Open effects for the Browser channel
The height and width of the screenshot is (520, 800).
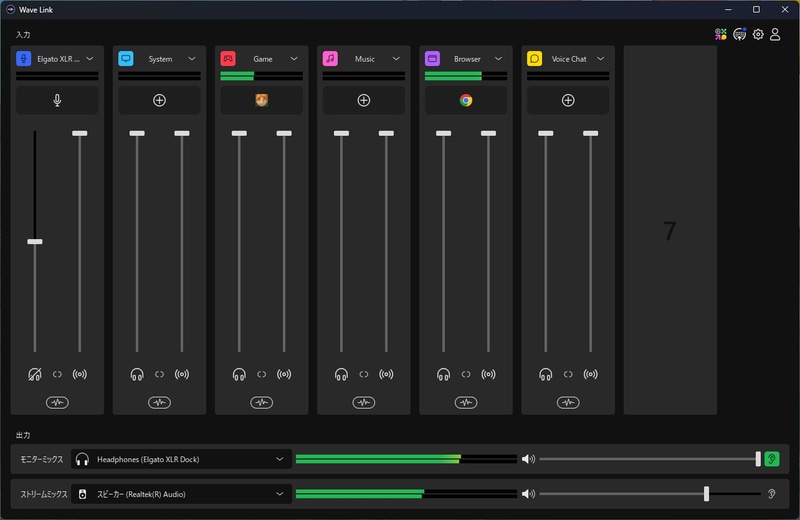[x=466, y=403]
